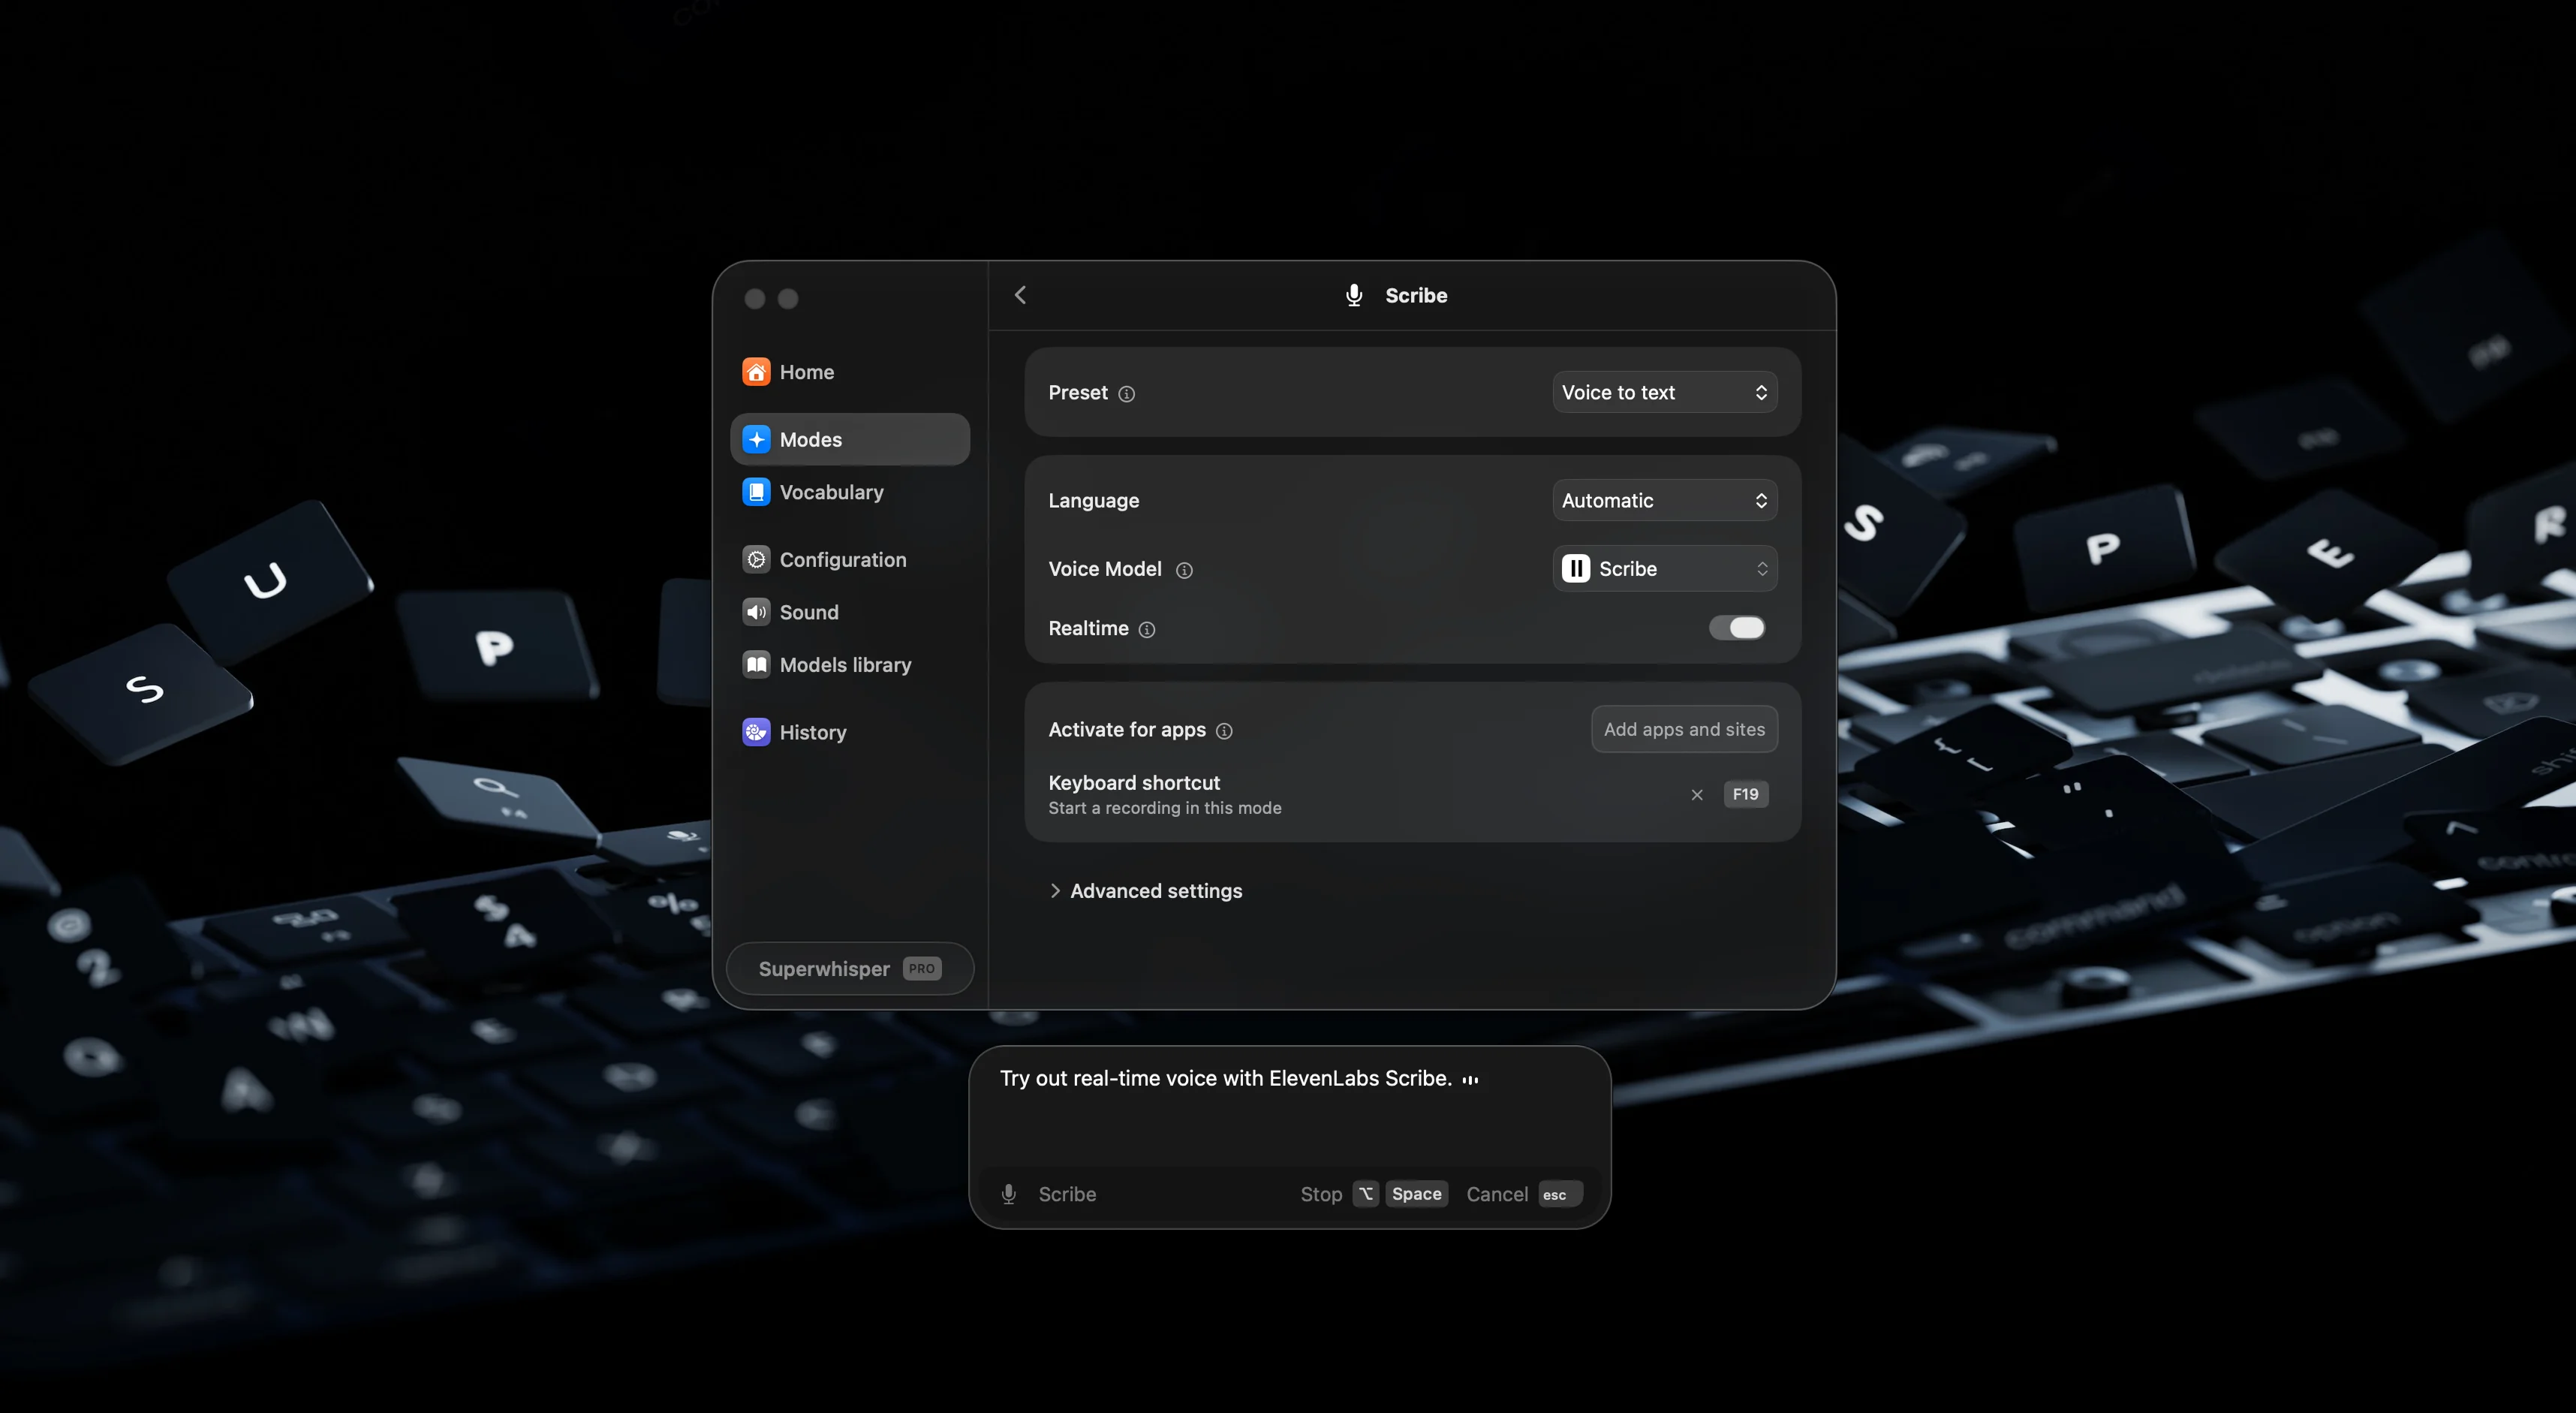2576x1413 pixels.
Task: Click the orange Home house icon
Action: [x=756, y=372]
